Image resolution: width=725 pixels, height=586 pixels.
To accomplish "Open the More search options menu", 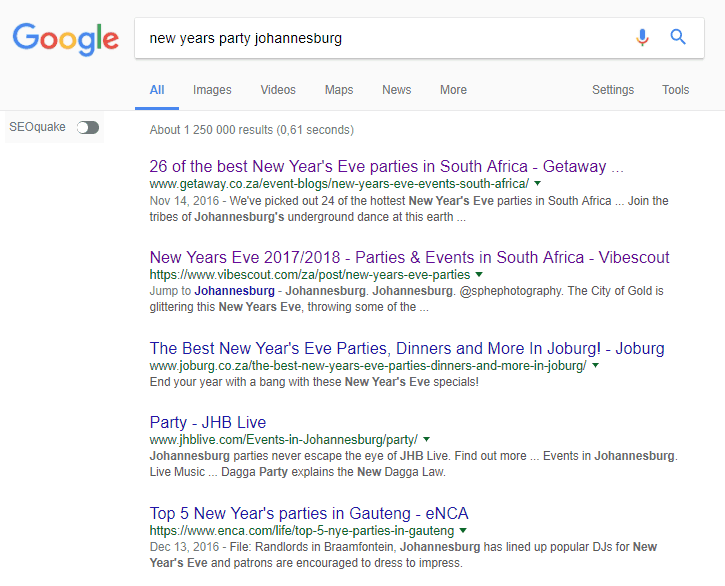I will 453,90.
